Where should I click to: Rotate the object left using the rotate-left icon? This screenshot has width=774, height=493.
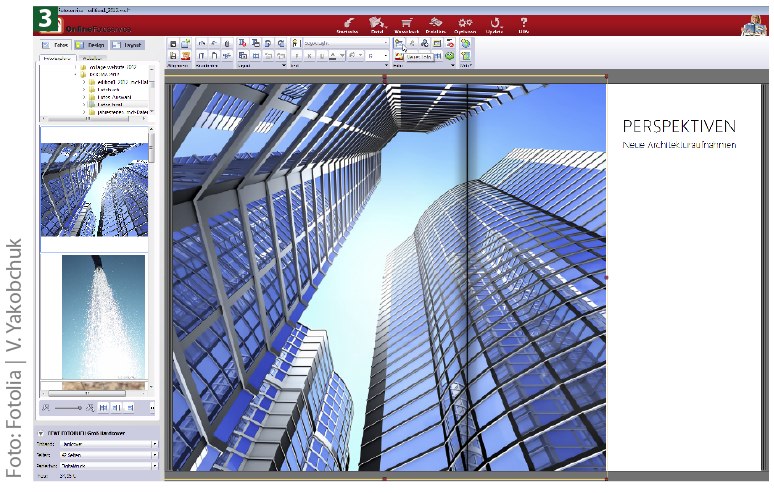(x=268, y=43)
